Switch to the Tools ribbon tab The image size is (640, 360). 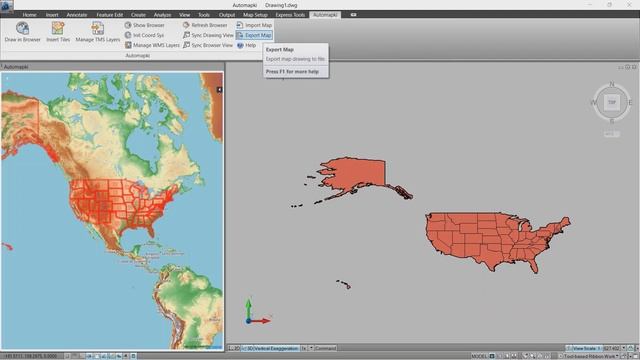click(204, 15)
